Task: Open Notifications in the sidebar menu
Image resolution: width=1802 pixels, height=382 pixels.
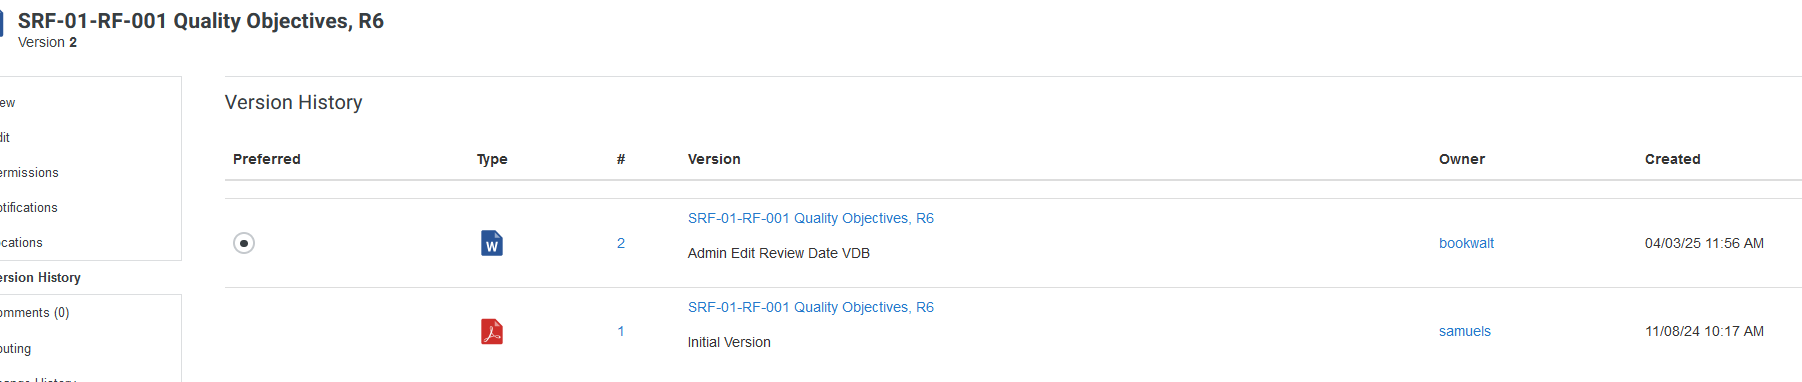Action: 28,208
